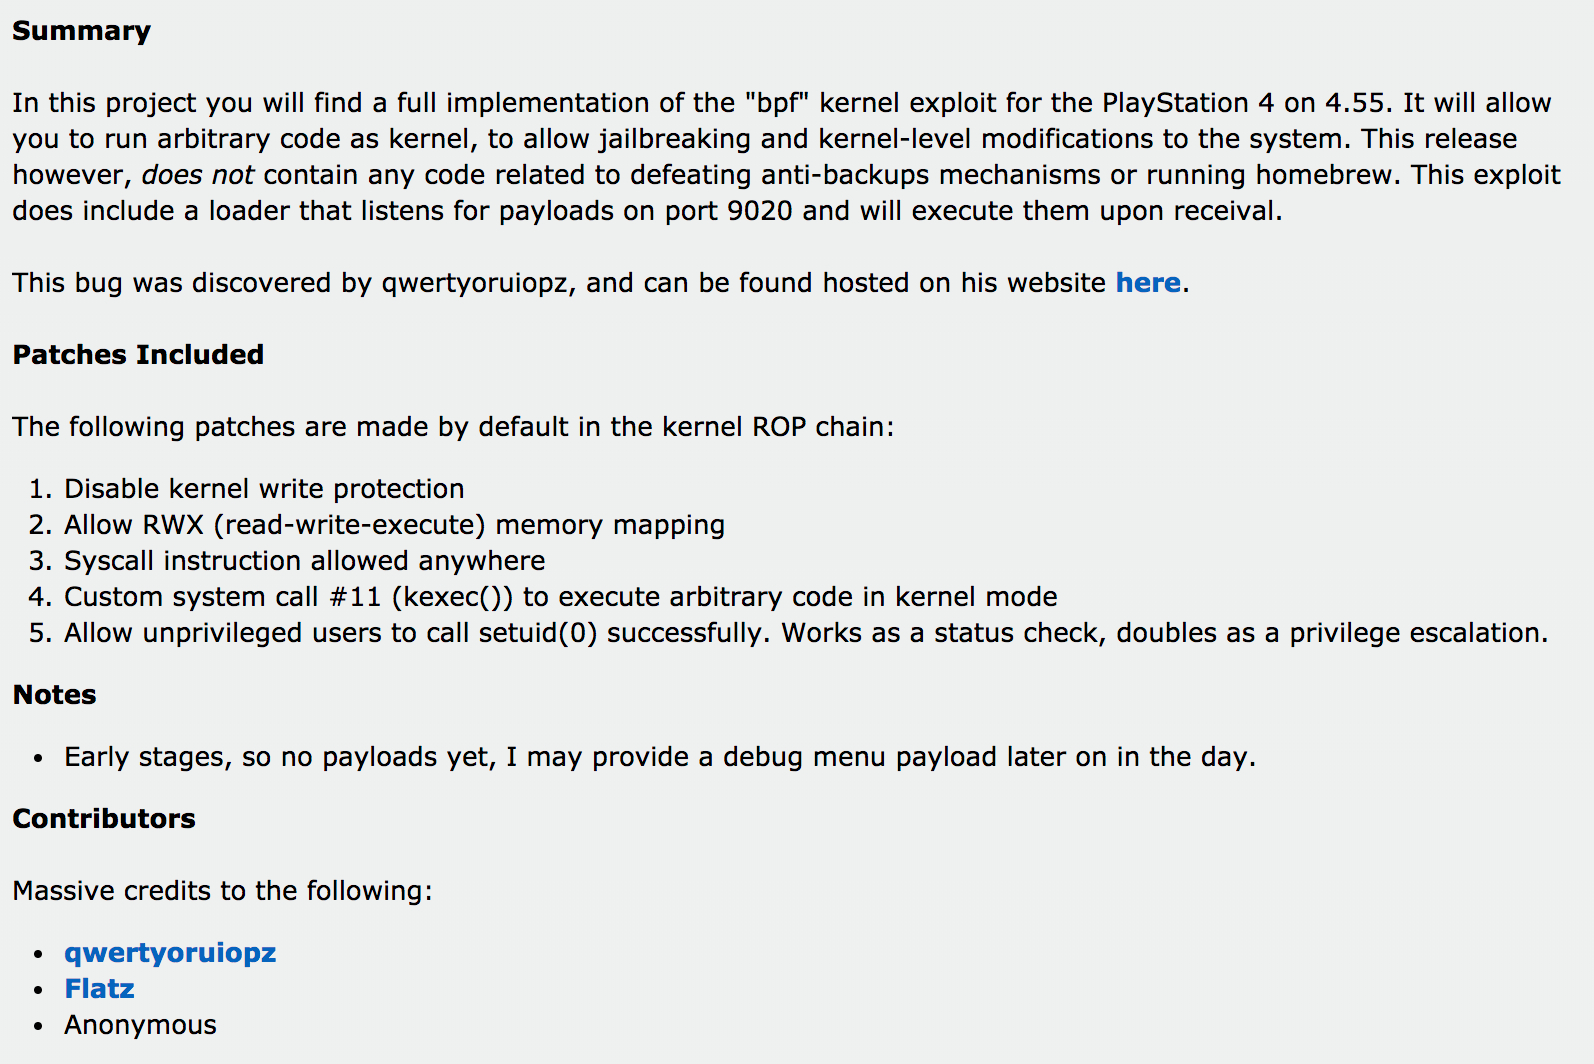The image size is (1594, 1064).
Task: Click the Contributors heading
Action: (104, 819)
